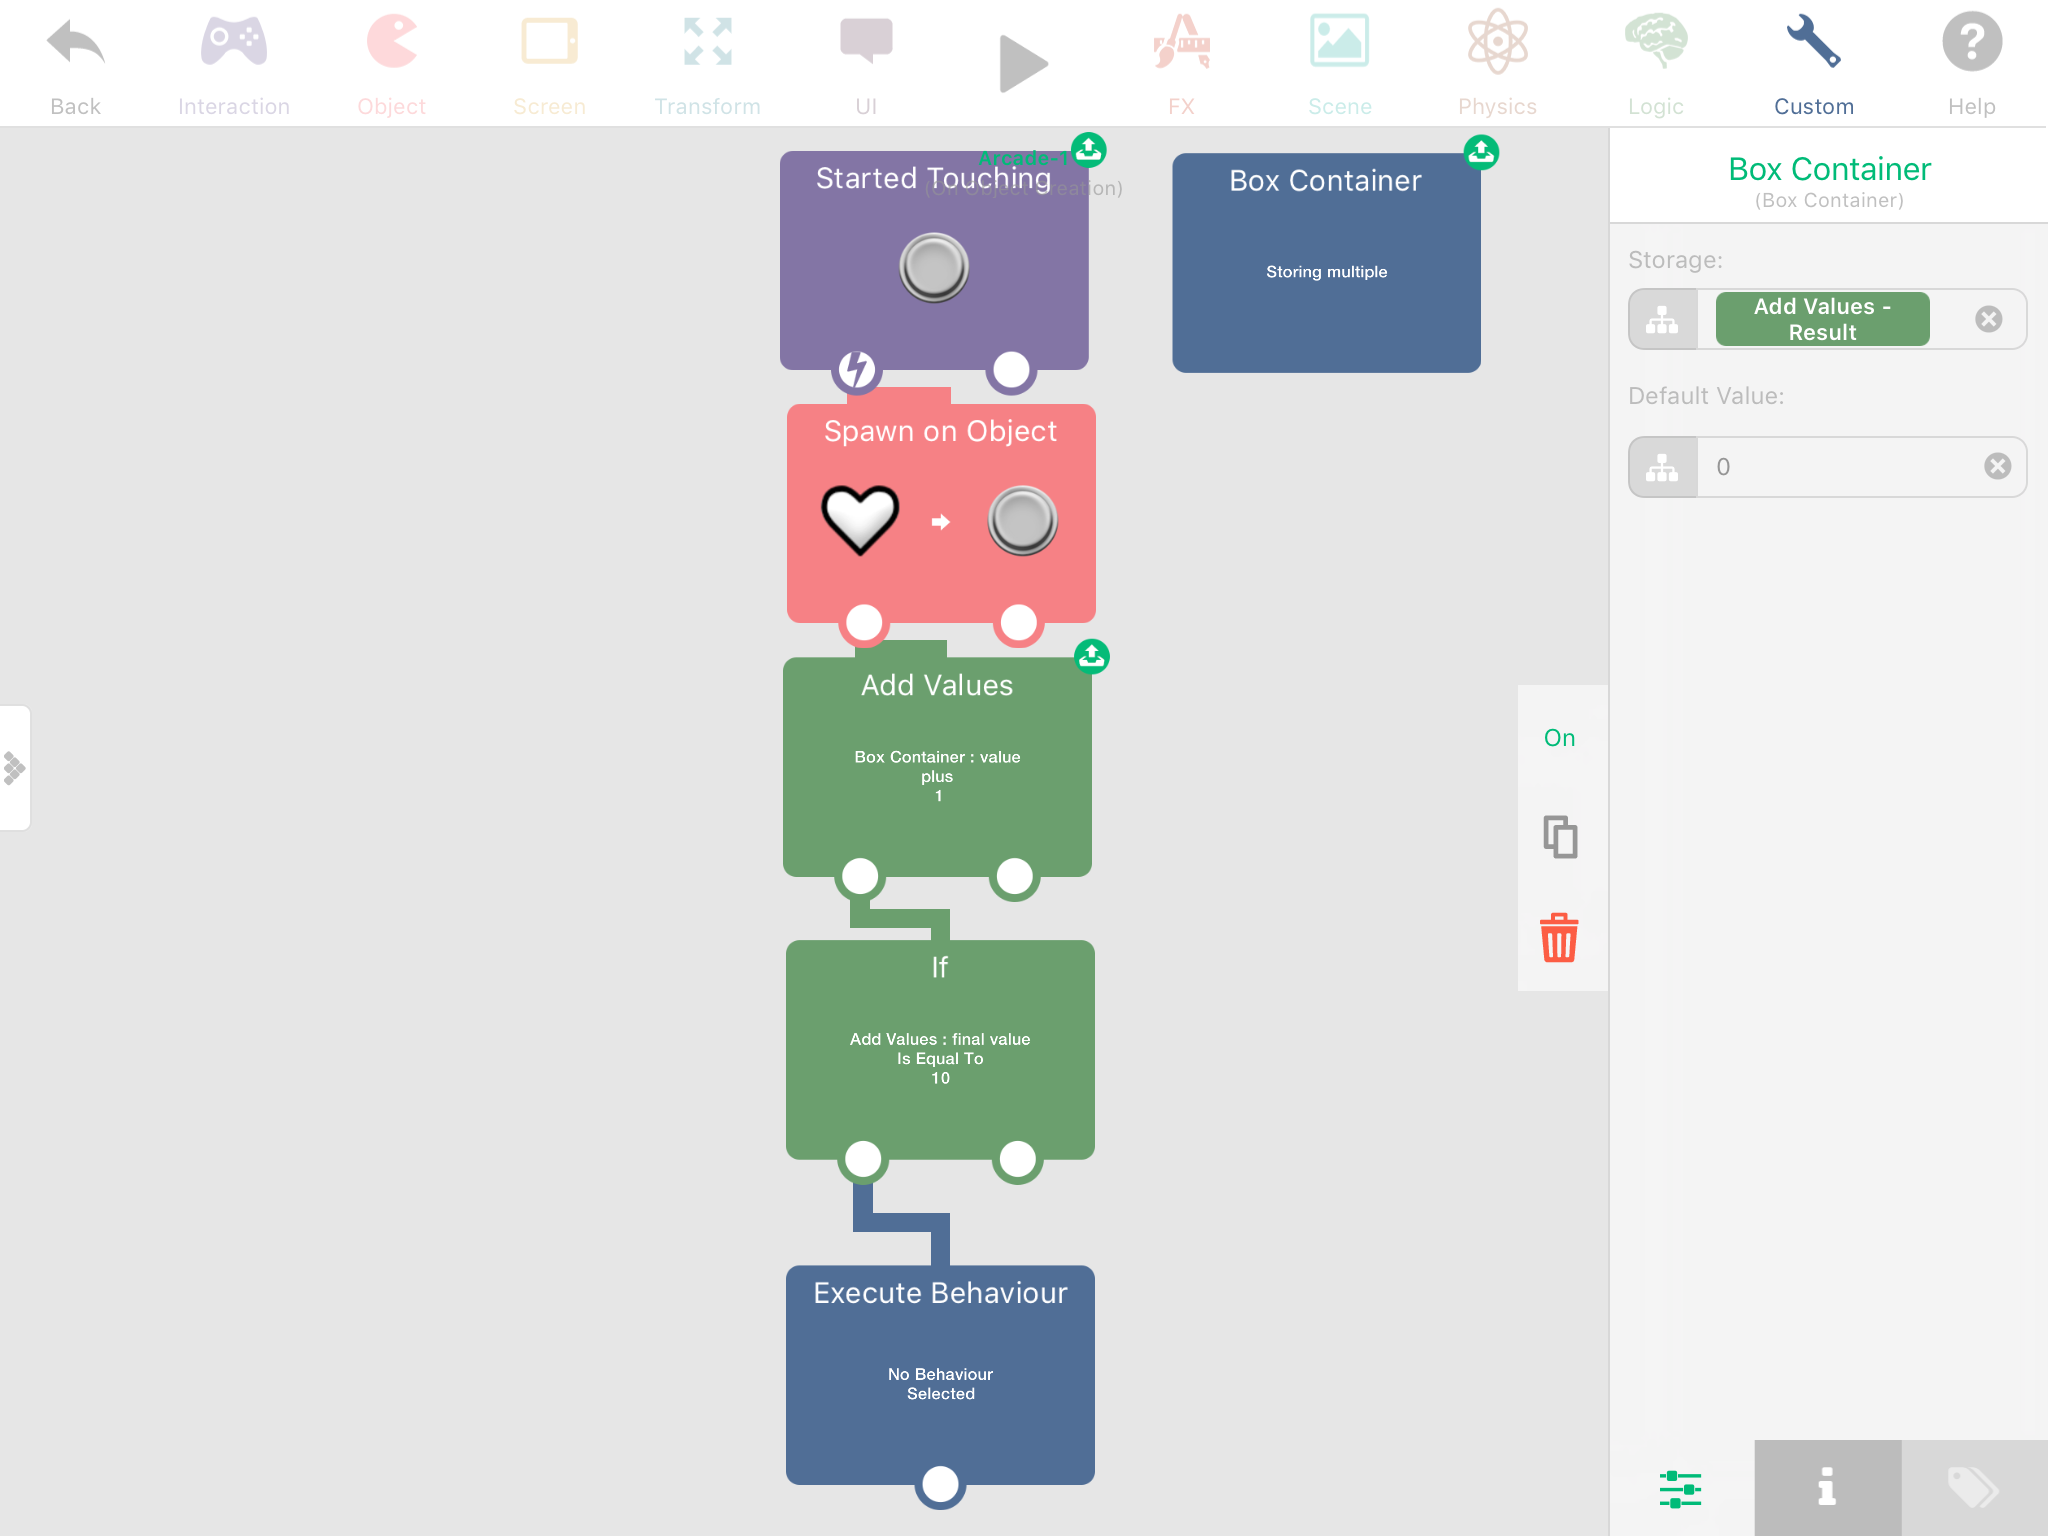Delete behaviour with red trash icon
2048x1536 pixels.
1559,938
